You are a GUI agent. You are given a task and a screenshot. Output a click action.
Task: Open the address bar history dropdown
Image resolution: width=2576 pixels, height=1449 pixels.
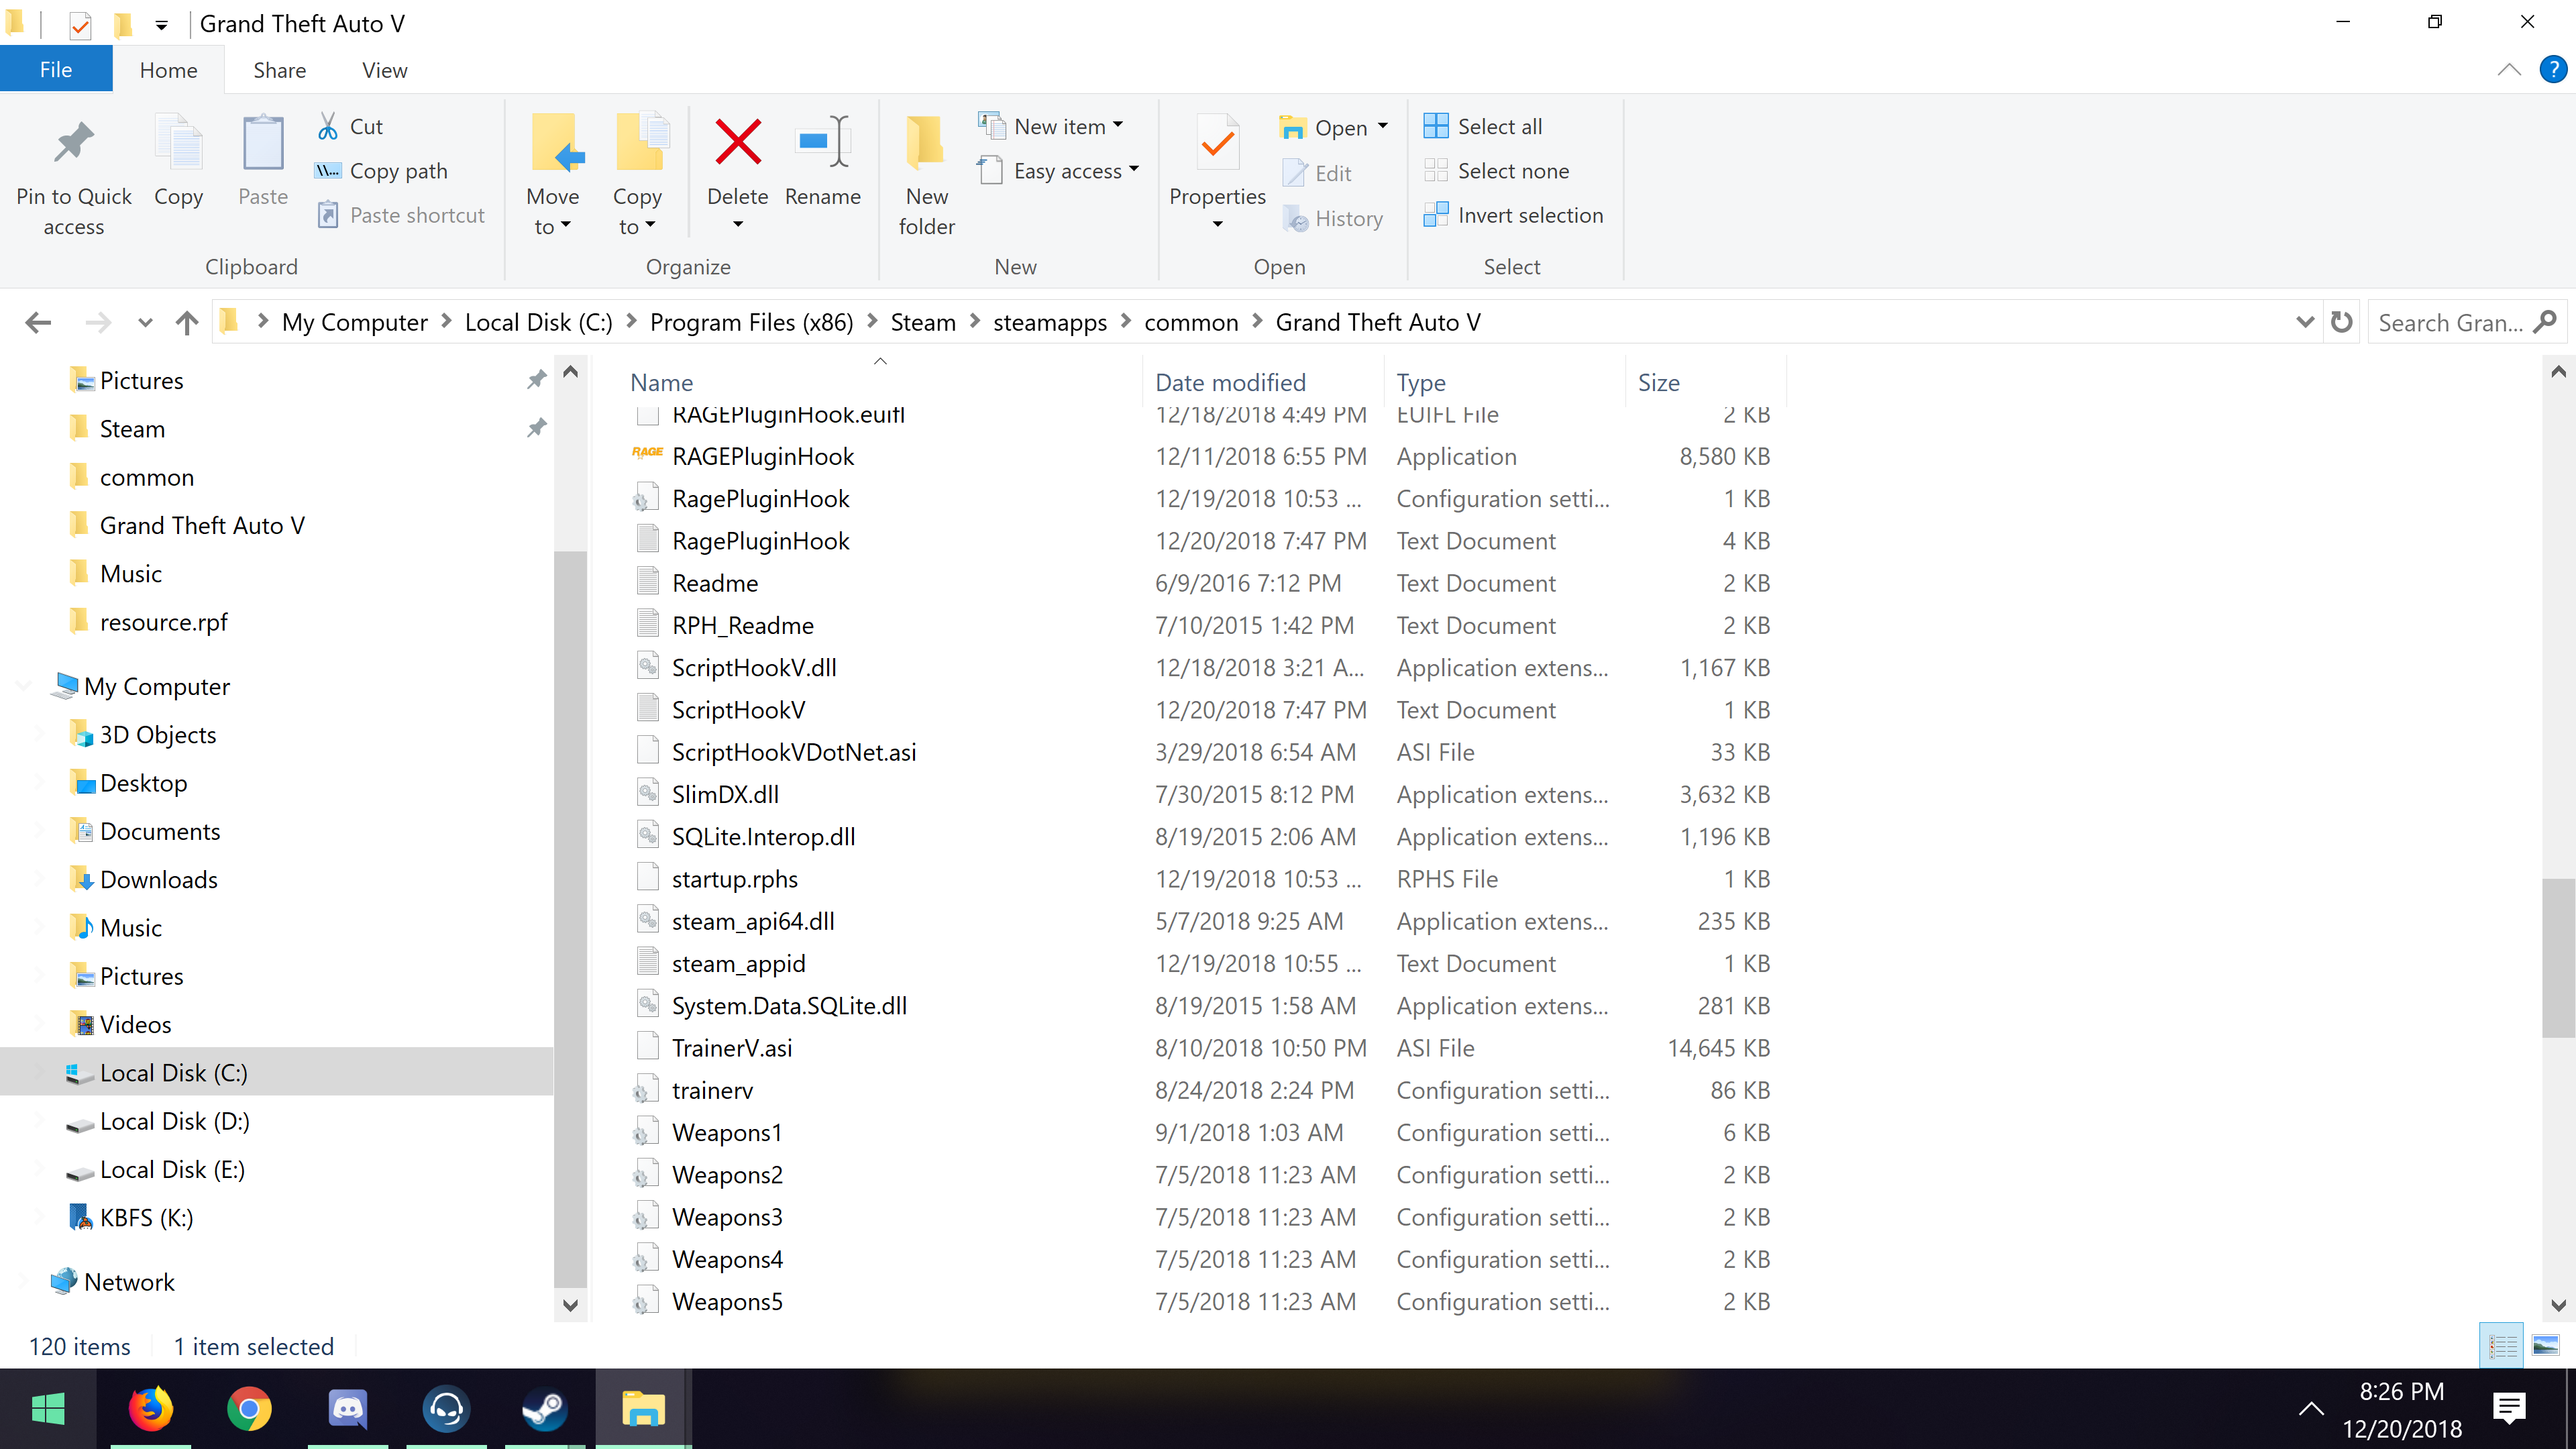(2304, 322)
